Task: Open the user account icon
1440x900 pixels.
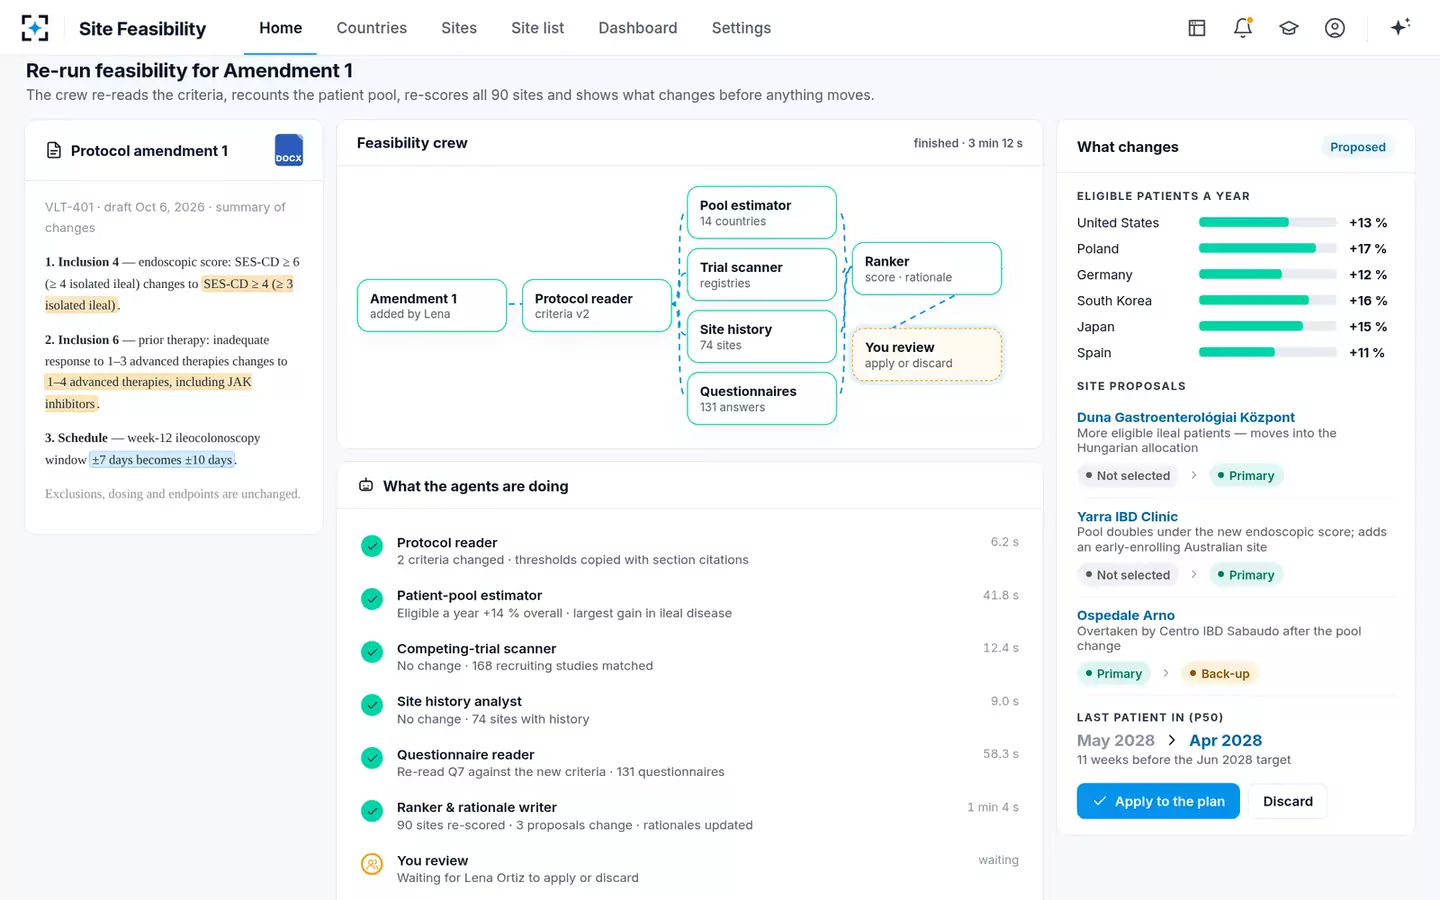Action: (1335, 28)
